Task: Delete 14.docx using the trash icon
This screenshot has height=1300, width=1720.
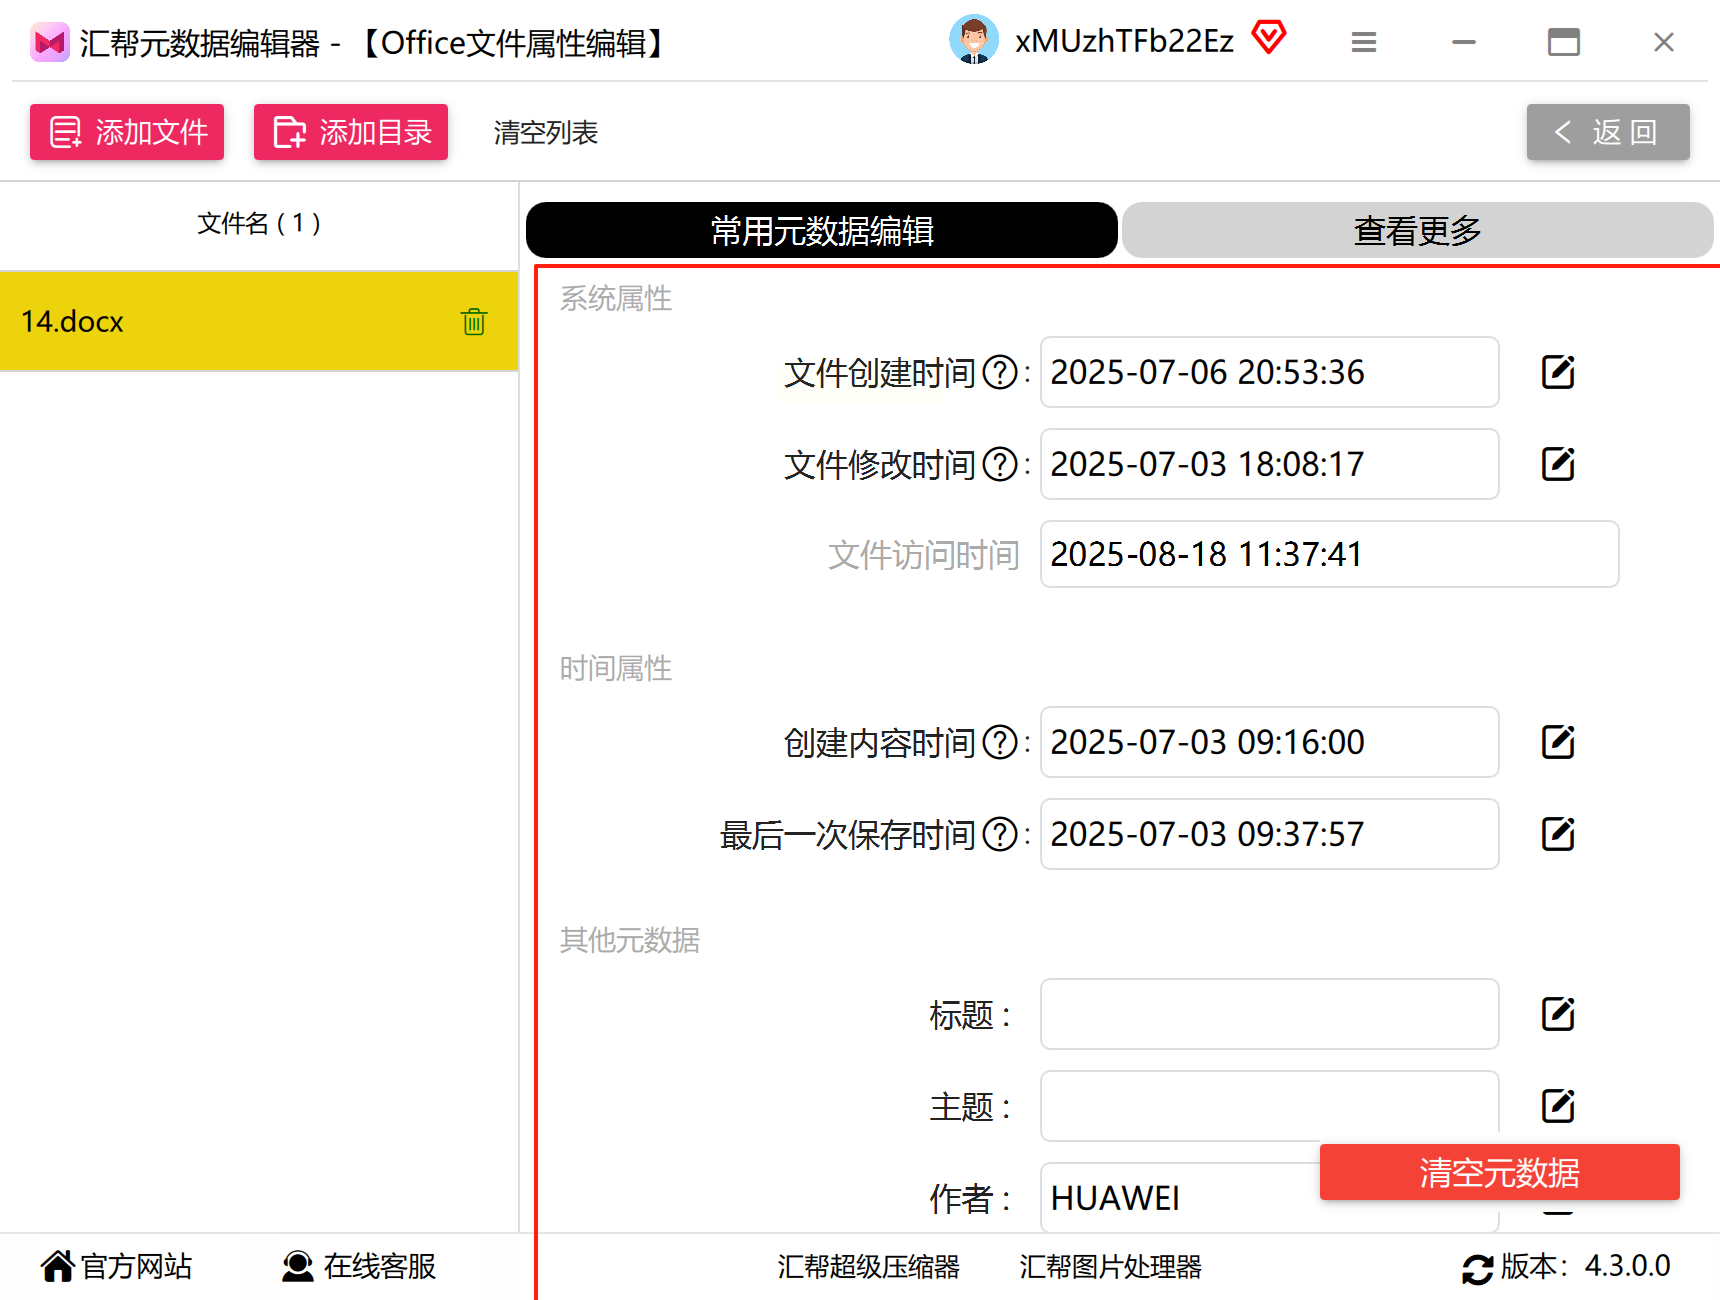Action: point(474,321)
